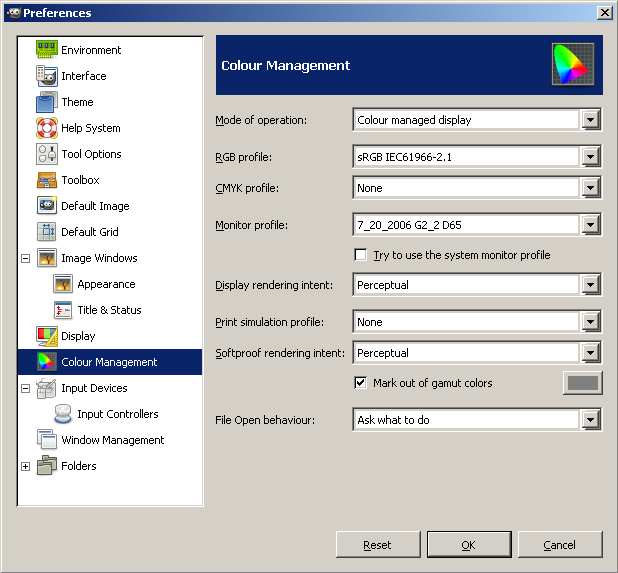Click the Interface icon in sidebar

(x=47, y=76)
